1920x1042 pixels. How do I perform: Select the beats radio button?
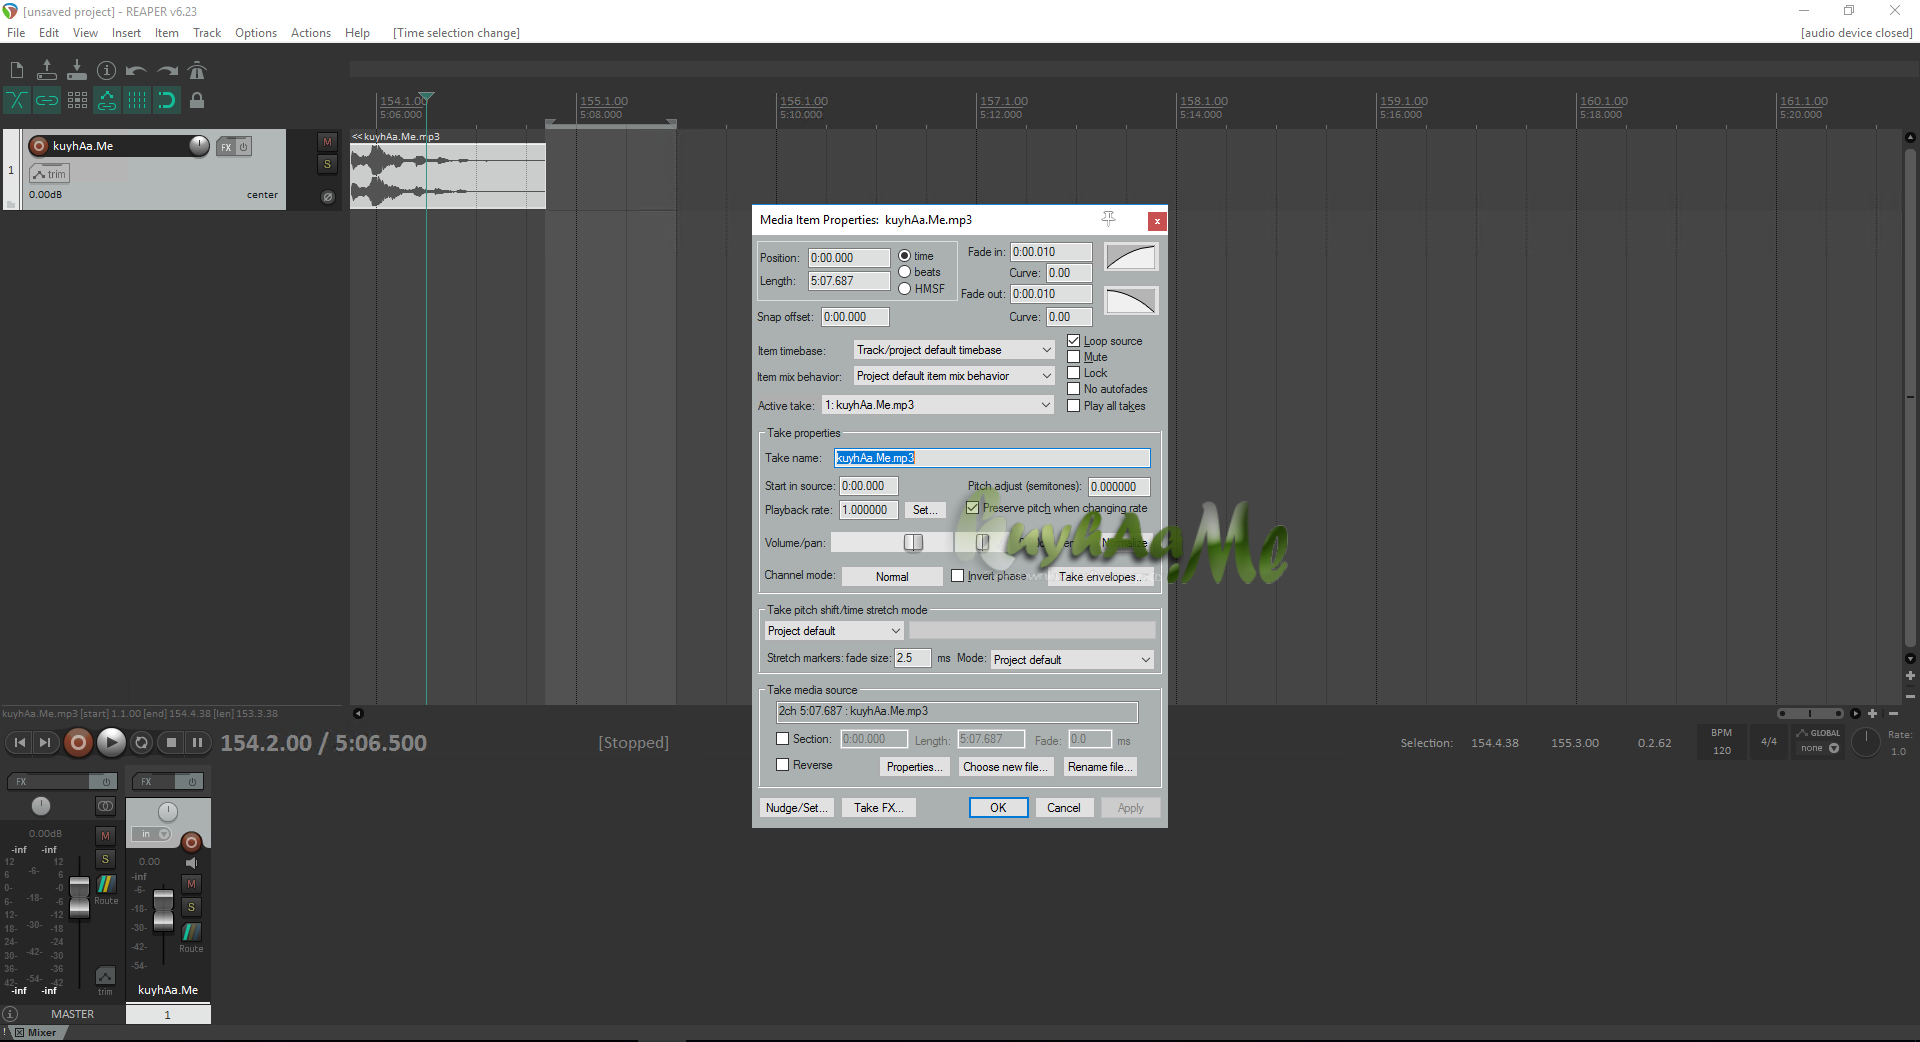click(x=904, y=272)
